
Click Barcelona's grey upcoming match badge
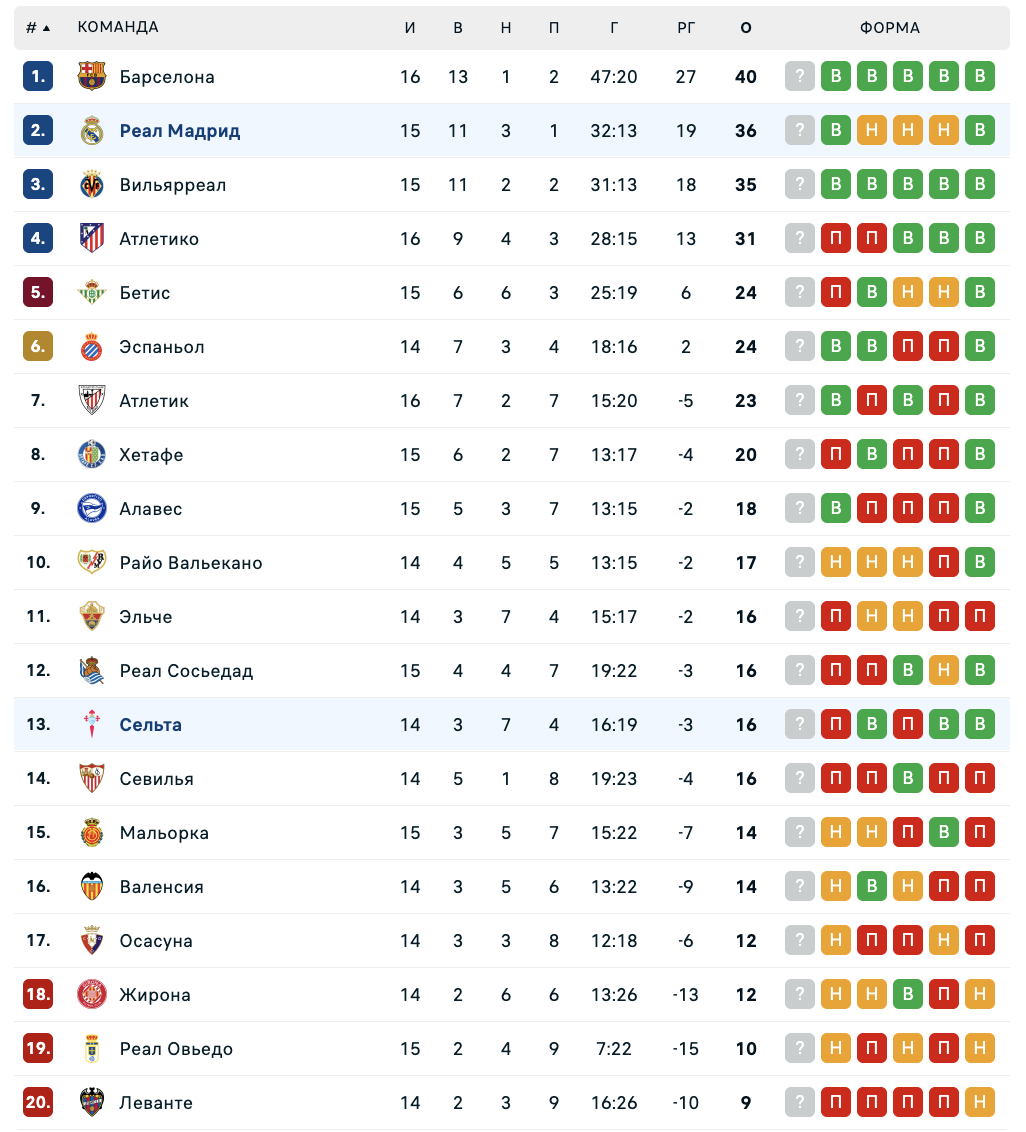[x=800, y=77]
